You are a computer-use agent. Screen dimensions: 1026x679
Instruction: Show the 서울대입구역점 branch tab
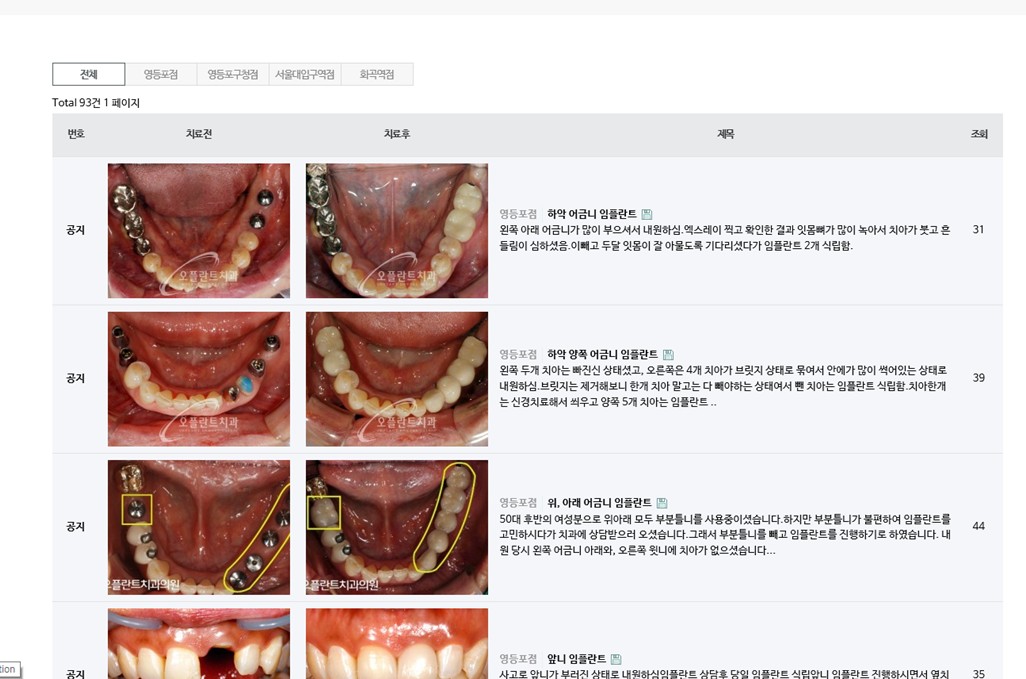pos(305,74)
